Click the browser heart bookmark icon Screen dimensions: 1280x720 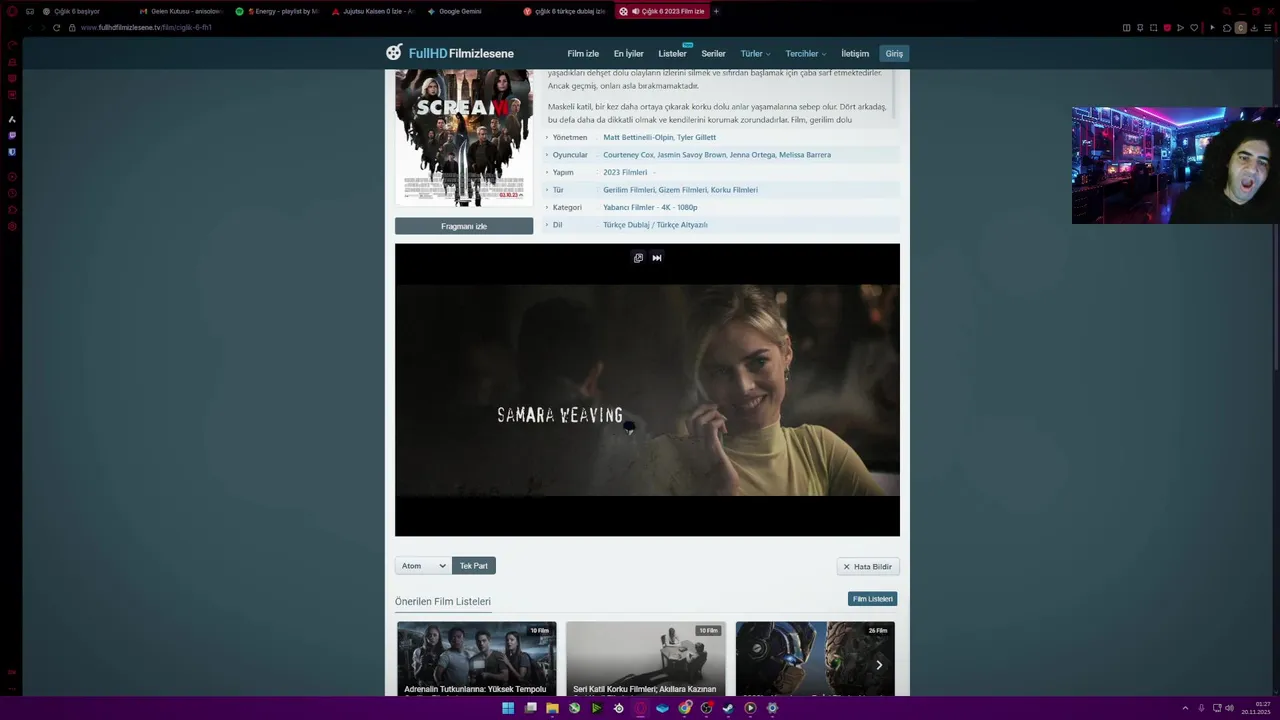click(1193, 28)
